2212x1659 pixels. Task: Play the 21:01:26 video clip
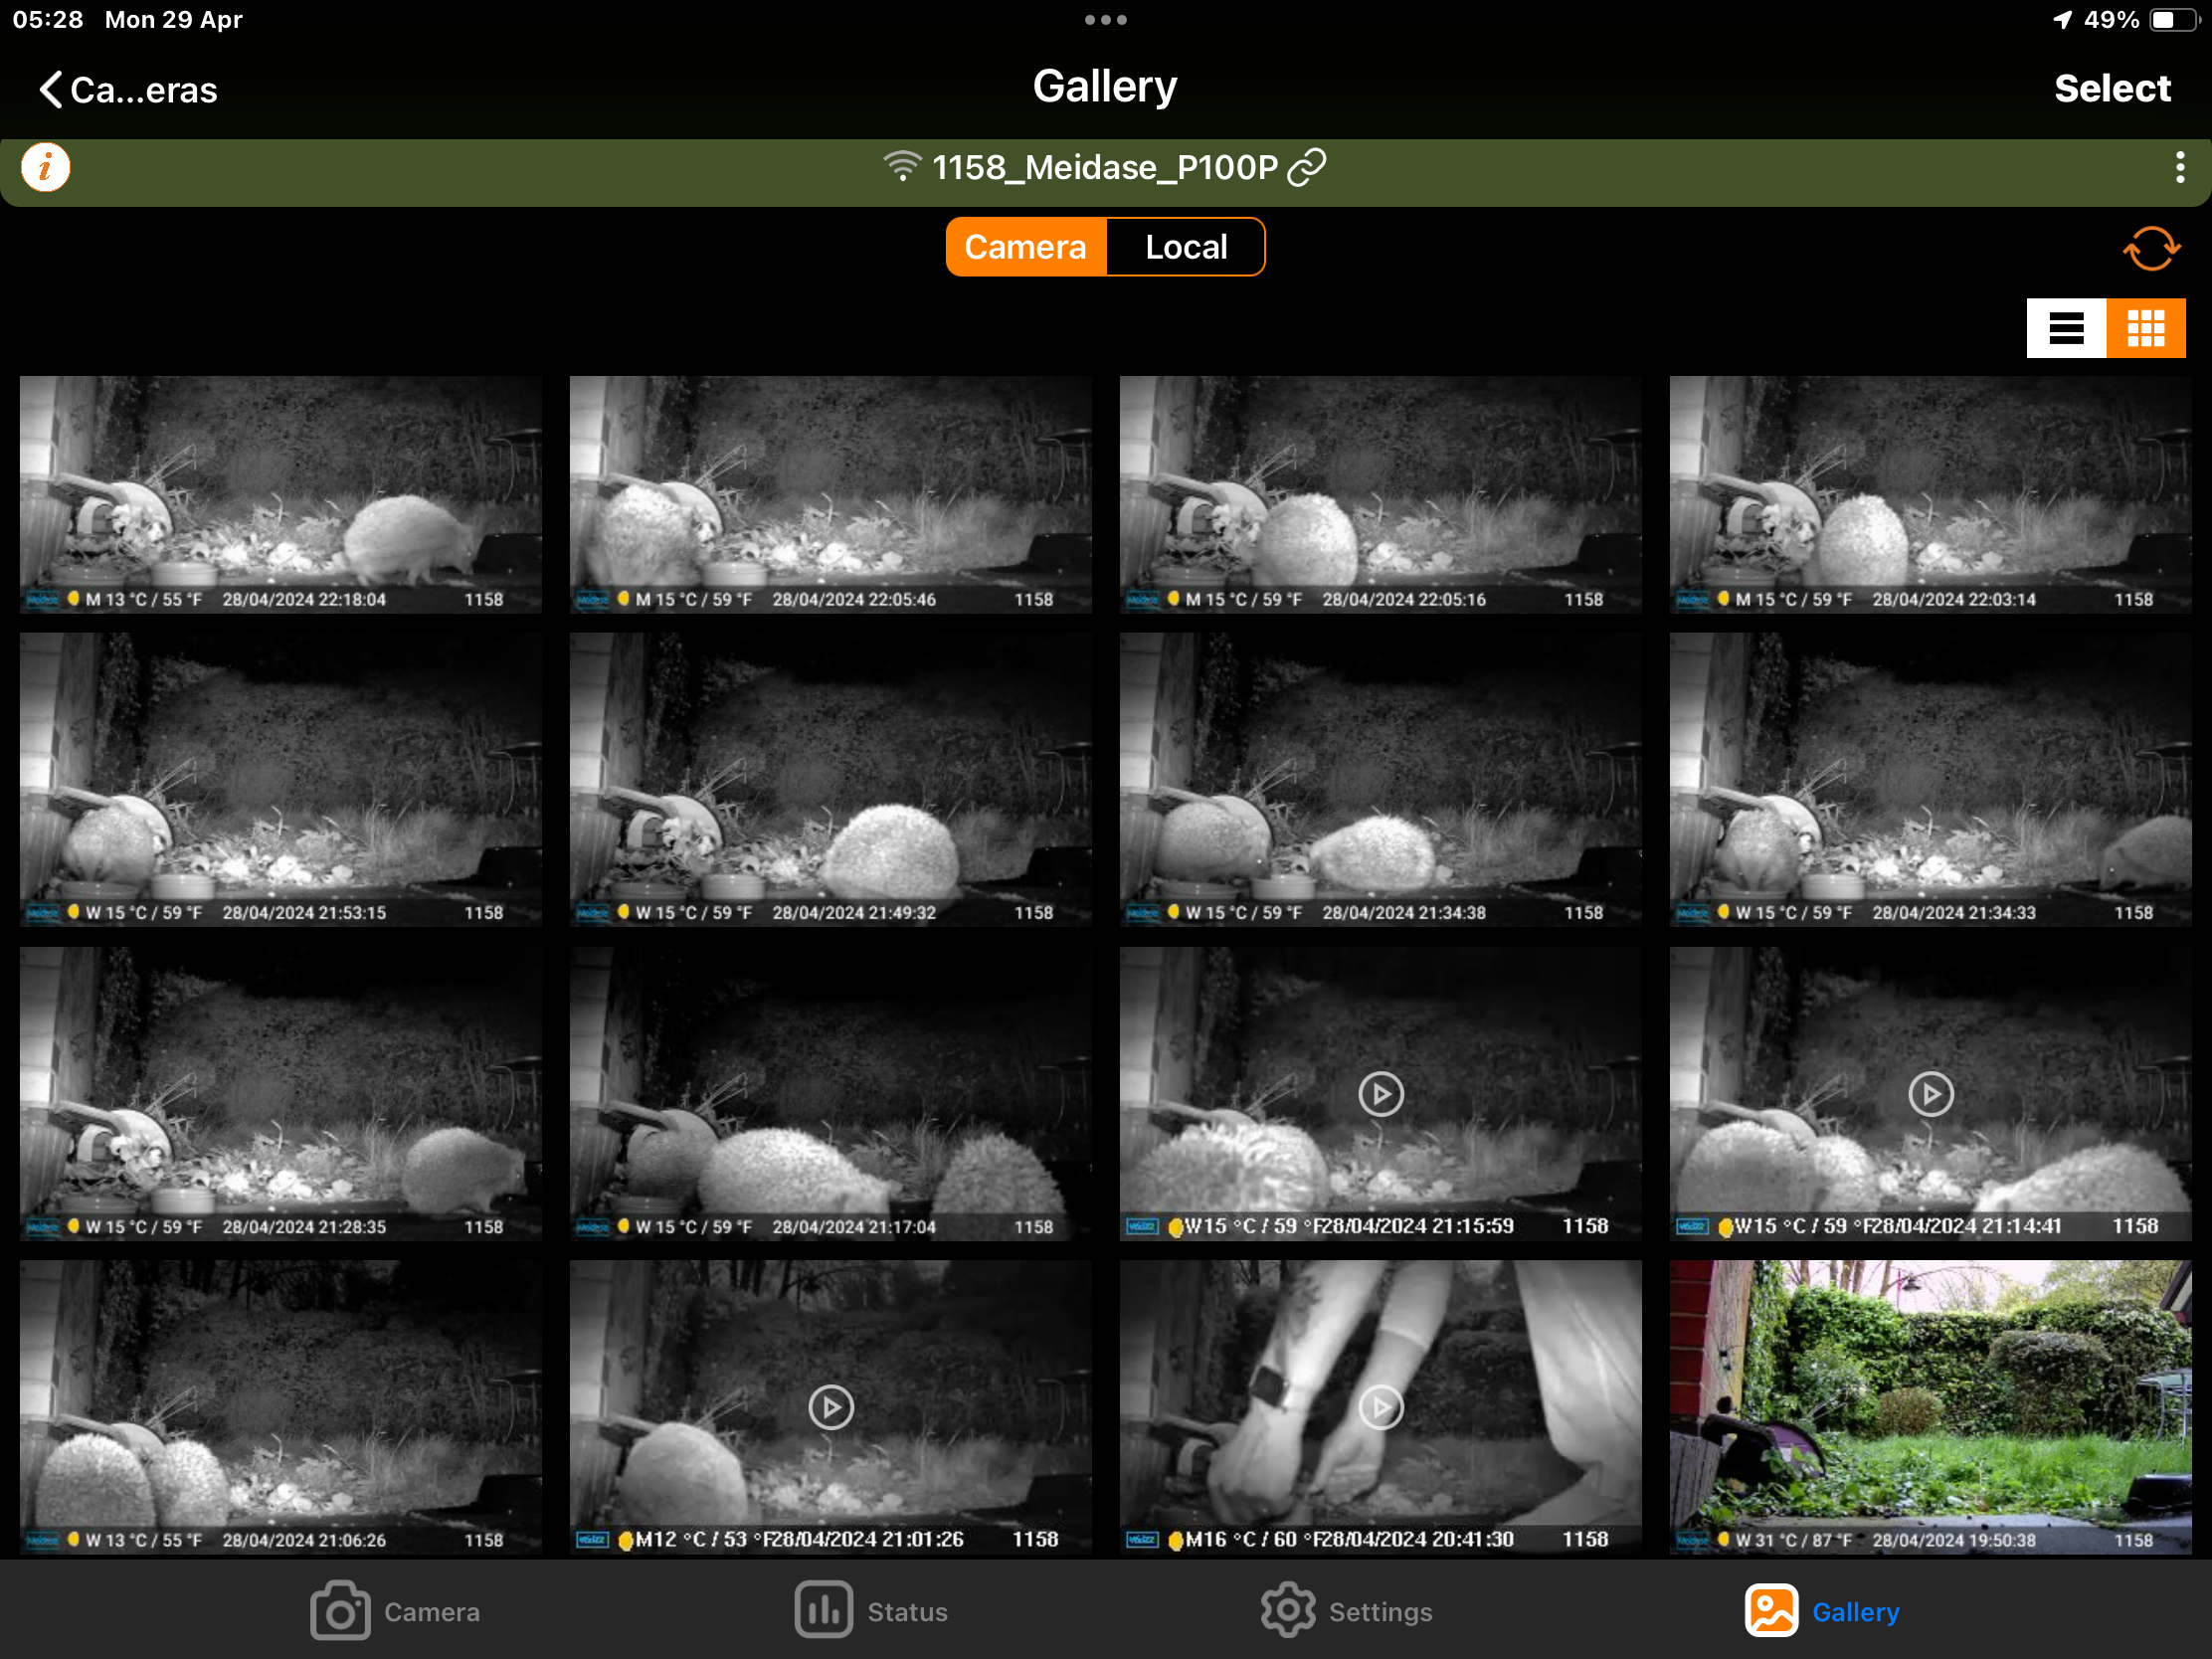pos(830,1407)
